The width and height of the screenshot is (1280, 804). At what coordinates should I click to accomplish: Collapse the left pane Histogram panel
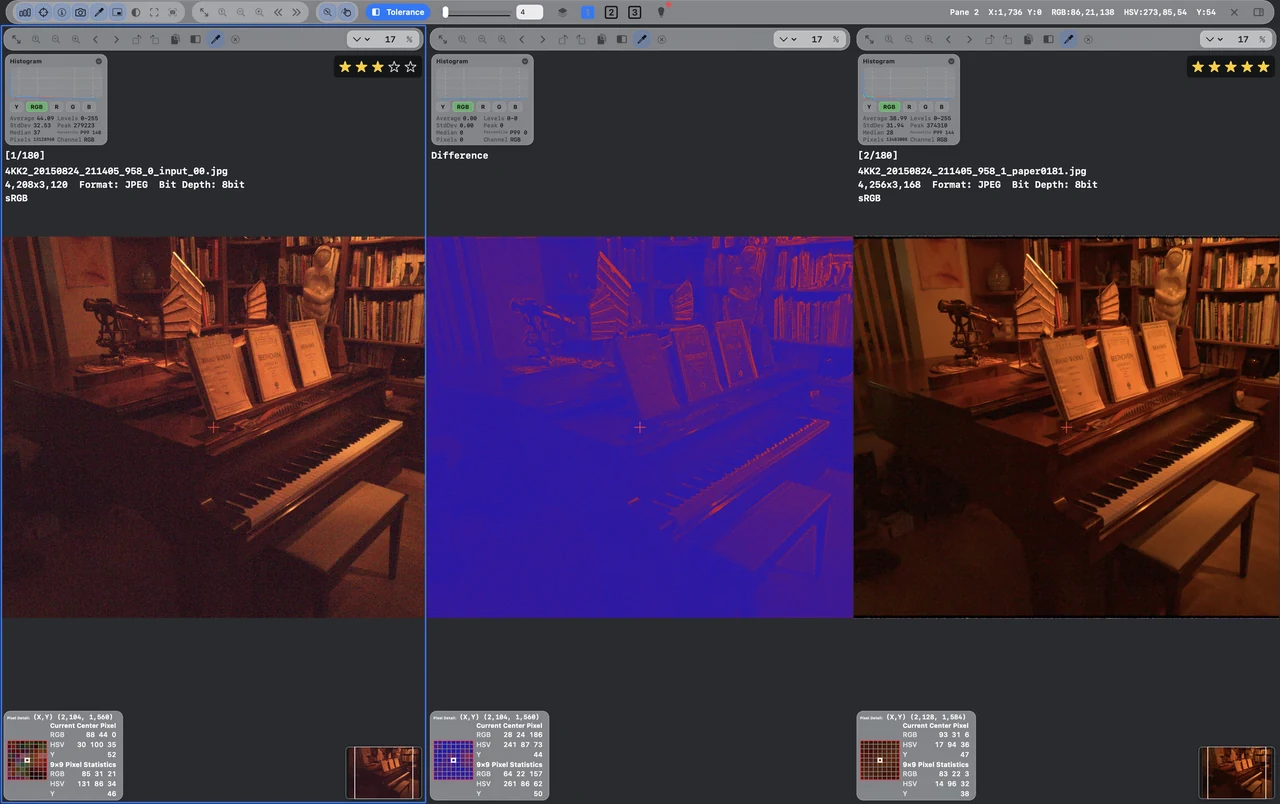tap(99, 61)
